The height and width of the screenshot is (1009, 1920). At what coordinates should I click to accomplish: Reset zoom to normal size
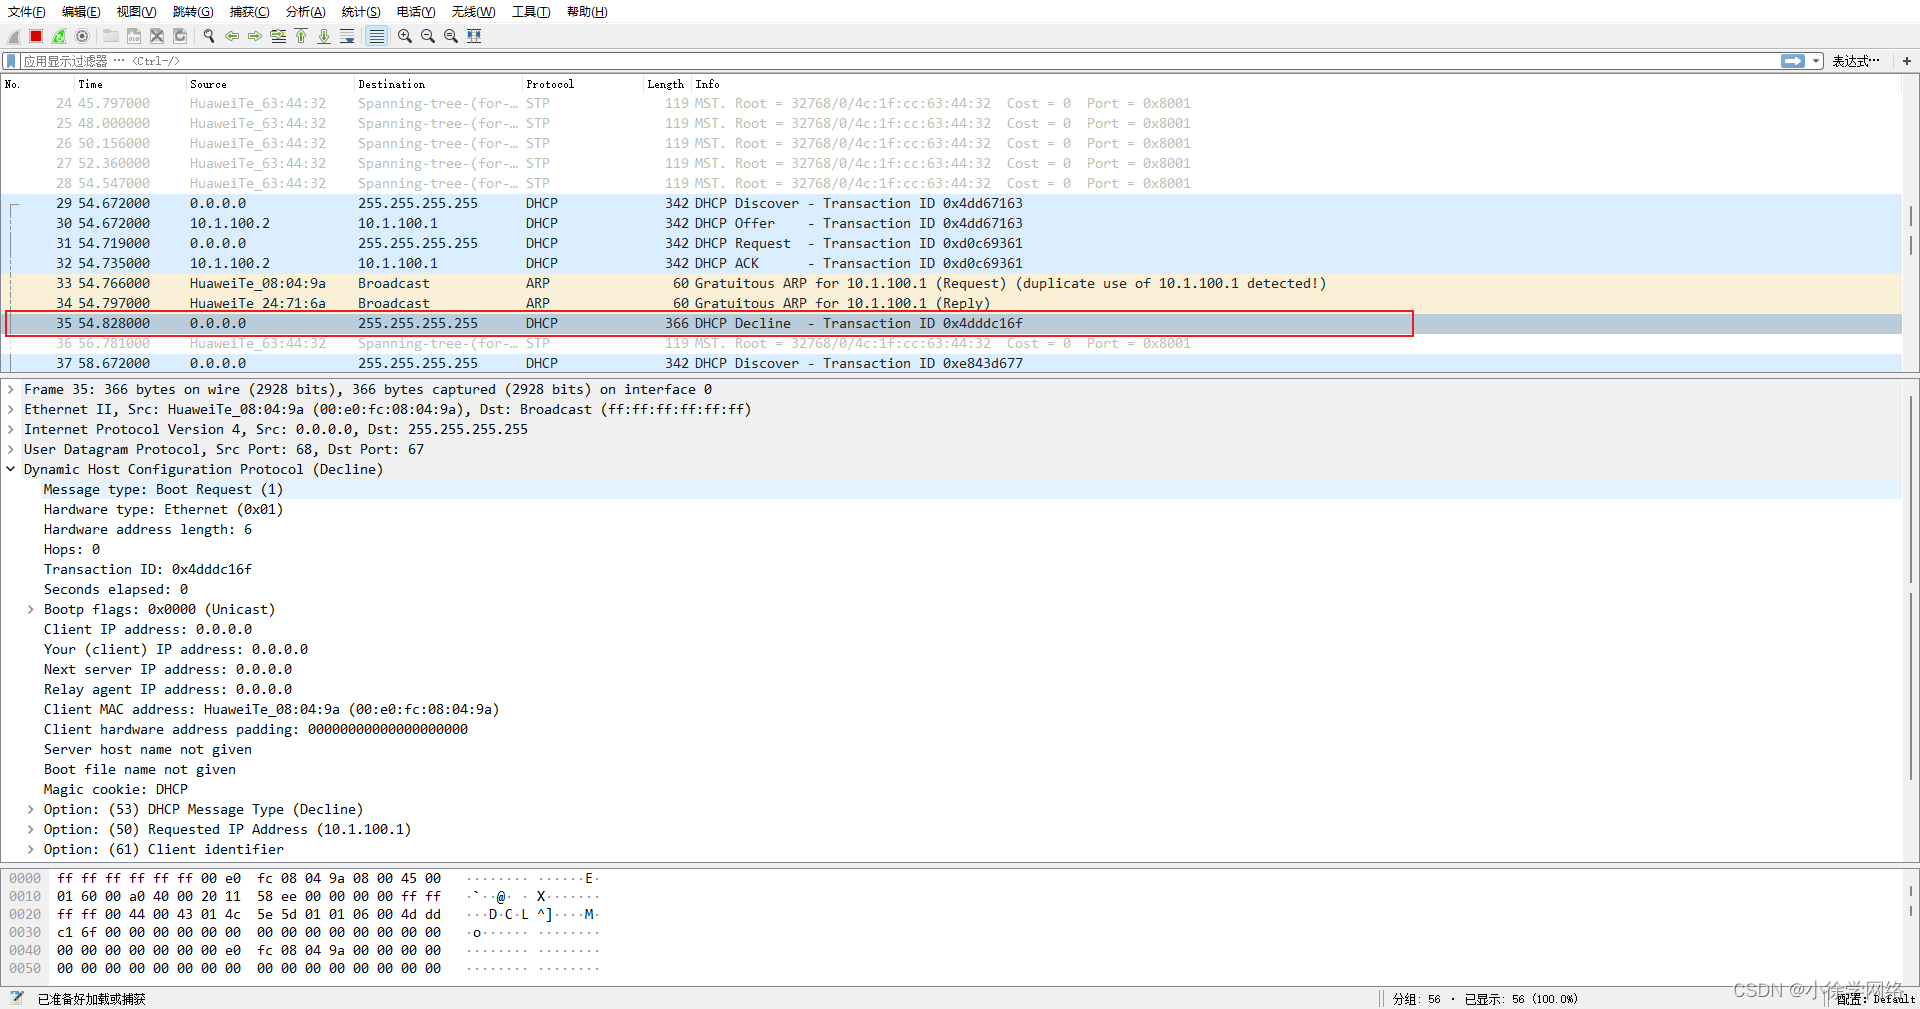[450, 36]
